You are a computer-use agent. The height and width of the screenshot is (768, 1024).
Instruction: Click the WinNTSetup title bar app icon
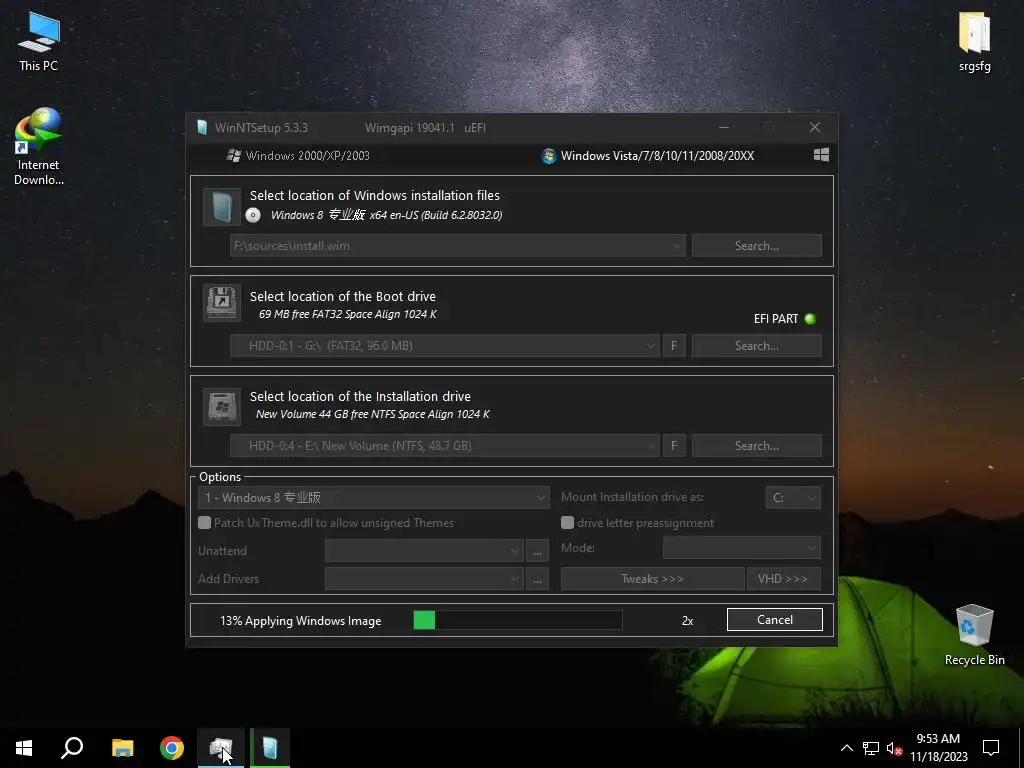click(202, 127)
